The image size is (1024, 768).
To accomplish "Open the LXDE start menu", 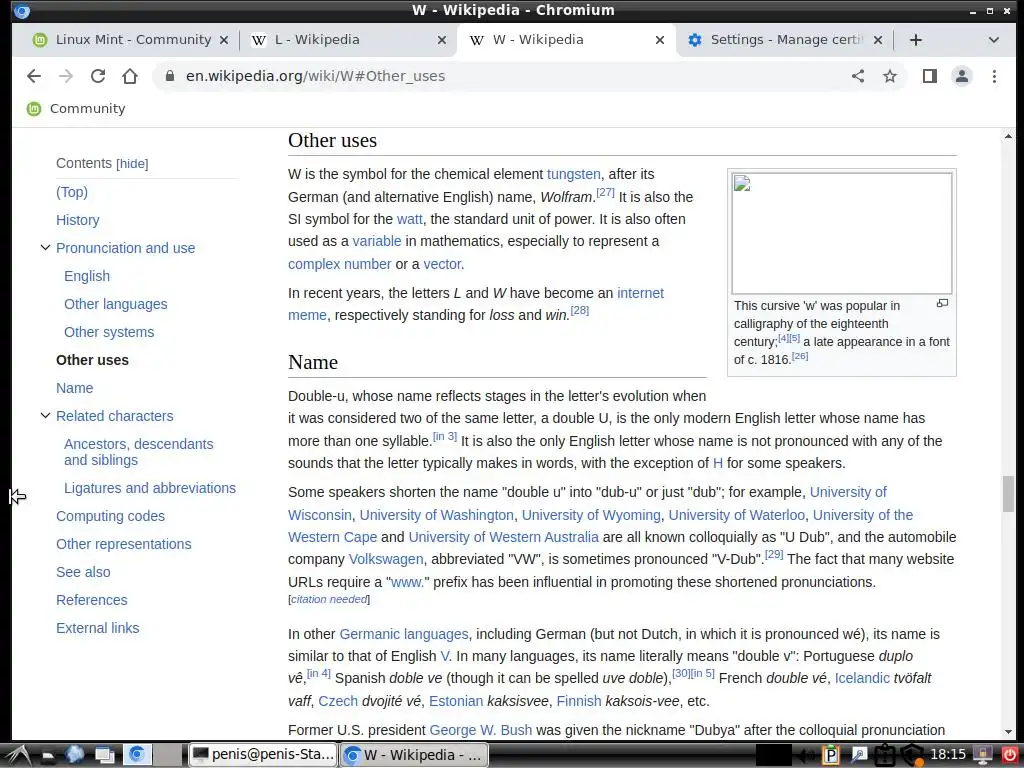I will click(18, 756).
